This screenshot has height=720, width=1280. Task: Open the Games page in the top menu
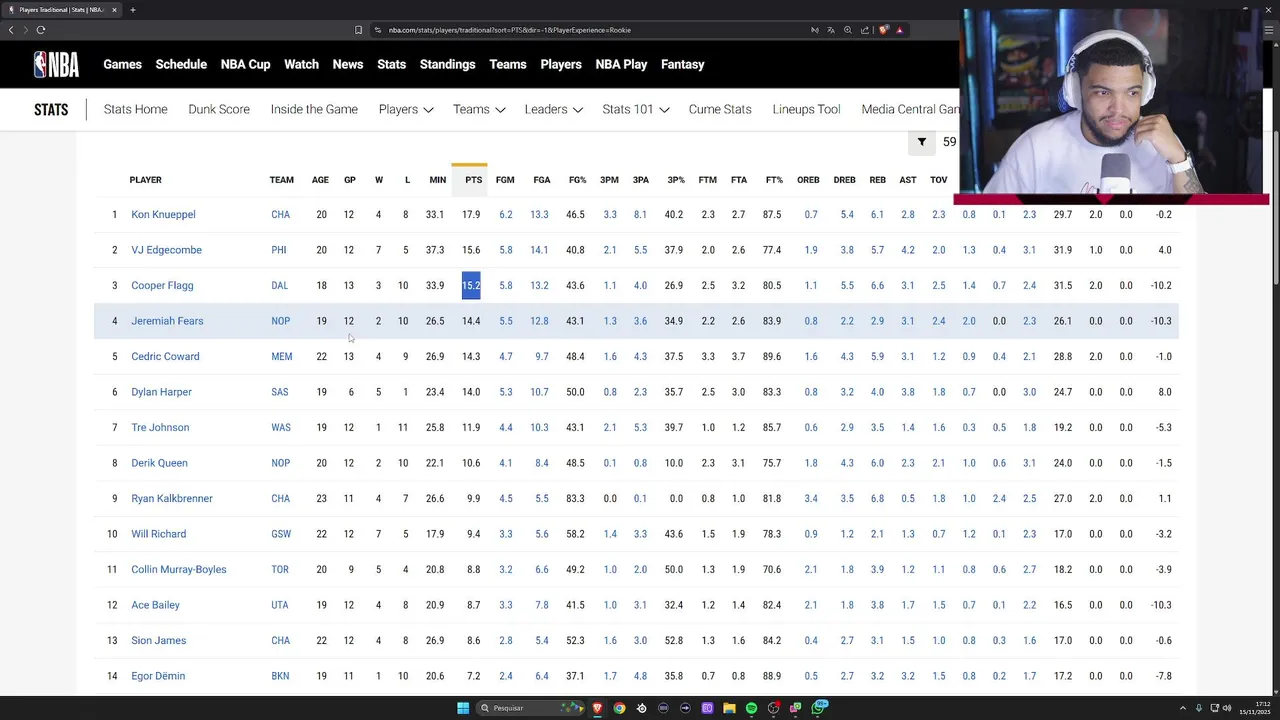122,64
